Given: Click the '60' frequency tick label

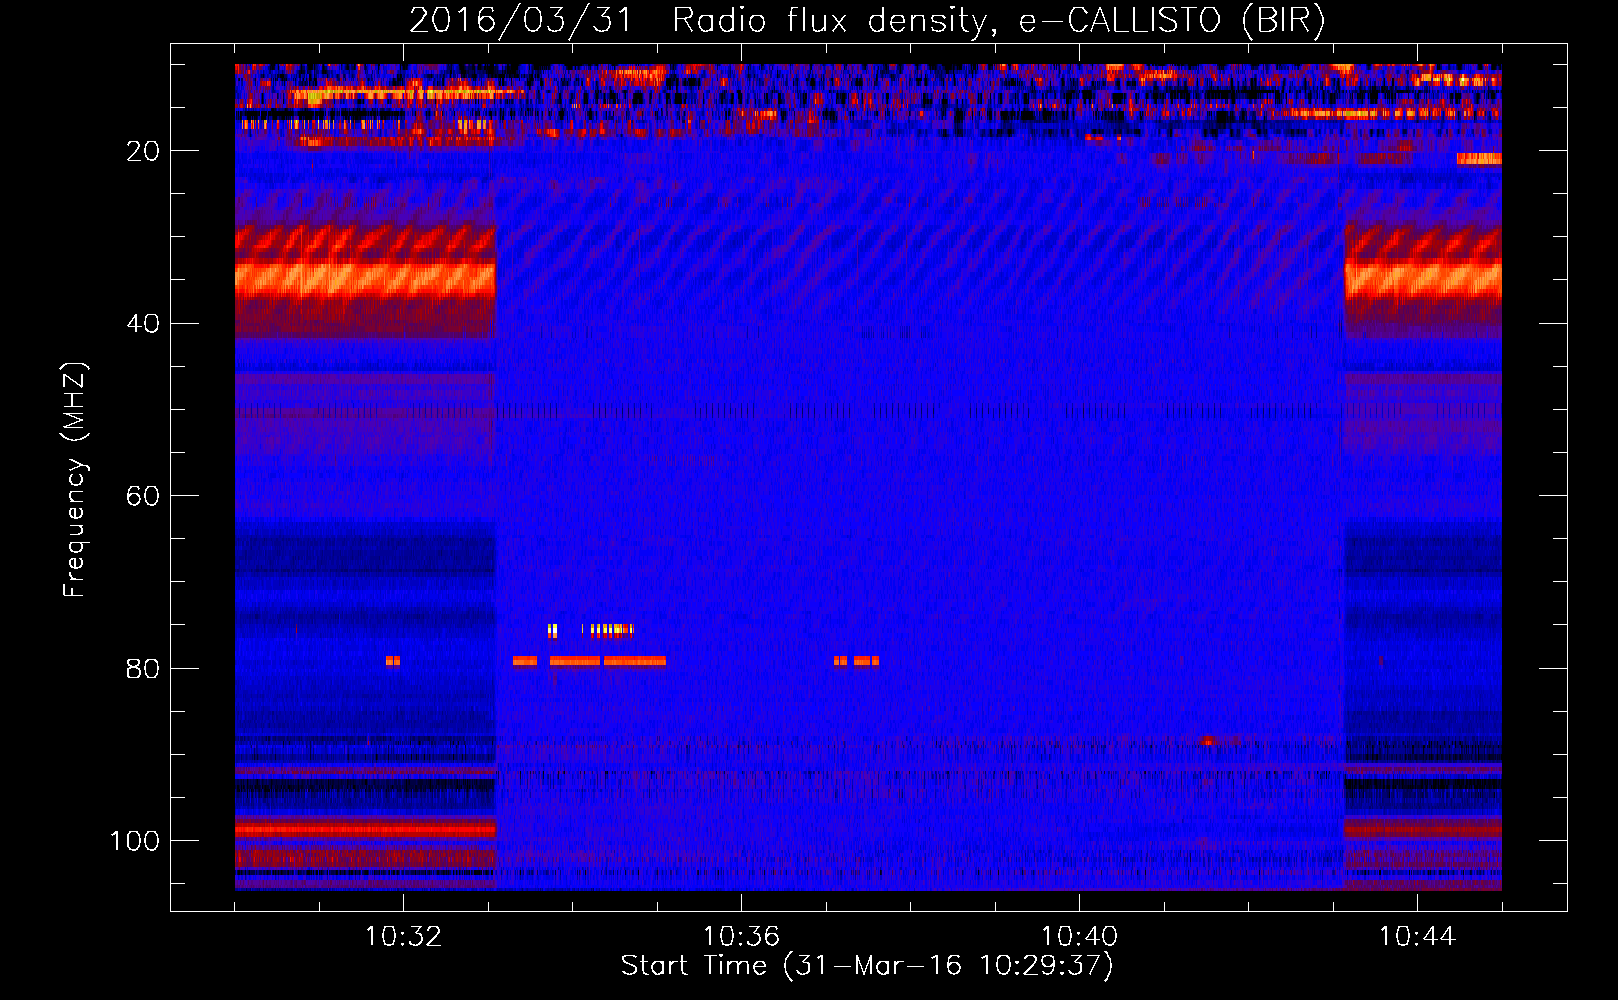Looking at the screenshot, I should (143, 497).
